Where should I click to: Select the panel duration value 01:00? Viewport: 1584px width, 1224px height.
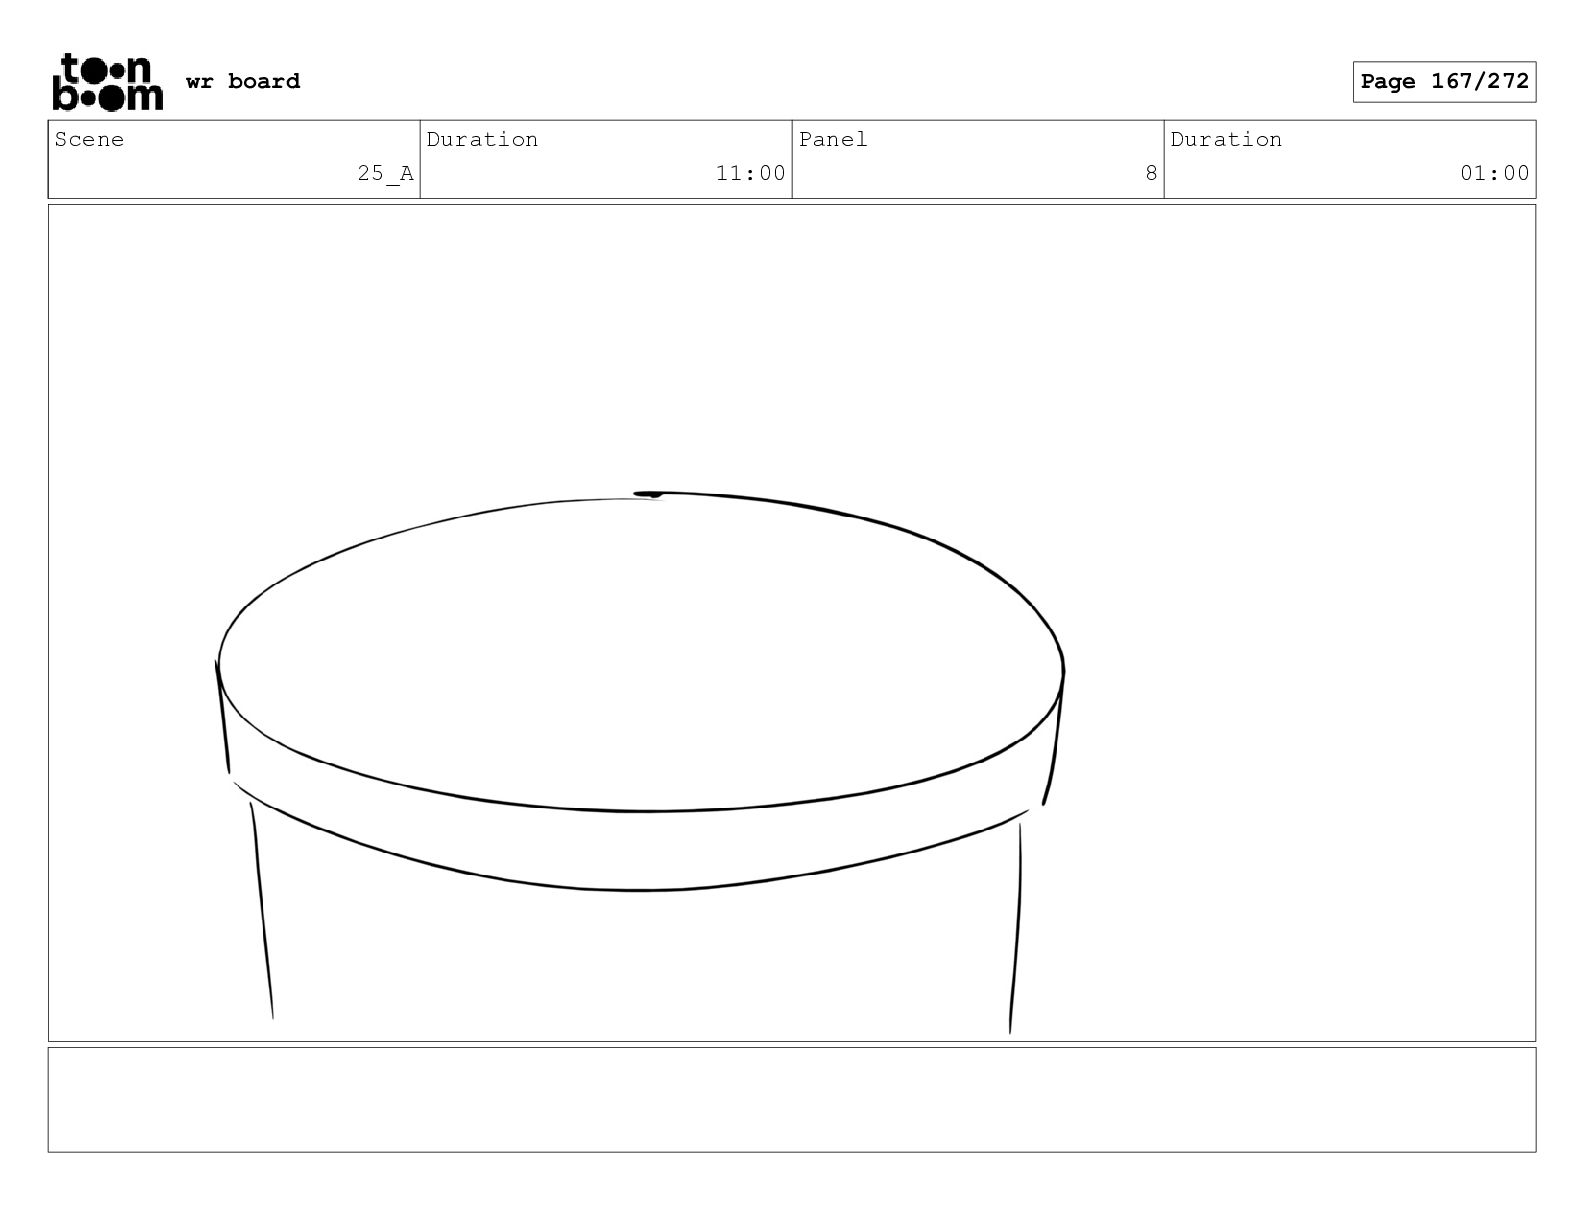coord(1494,173)
